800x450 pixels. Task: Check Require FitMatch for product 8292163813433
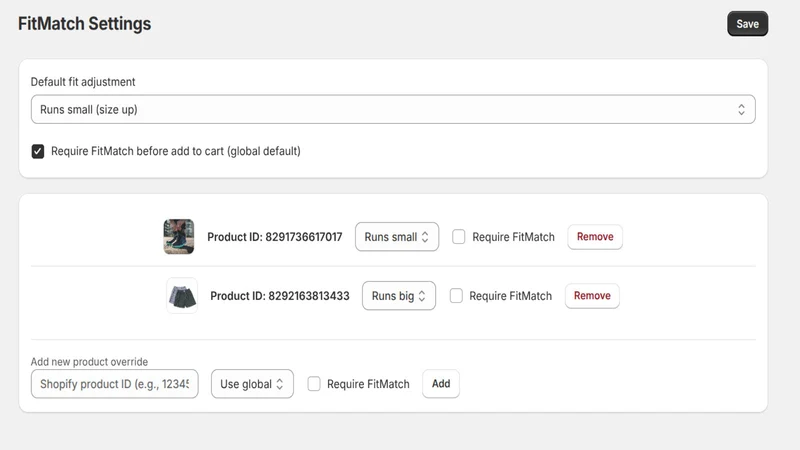click(456, 296)
